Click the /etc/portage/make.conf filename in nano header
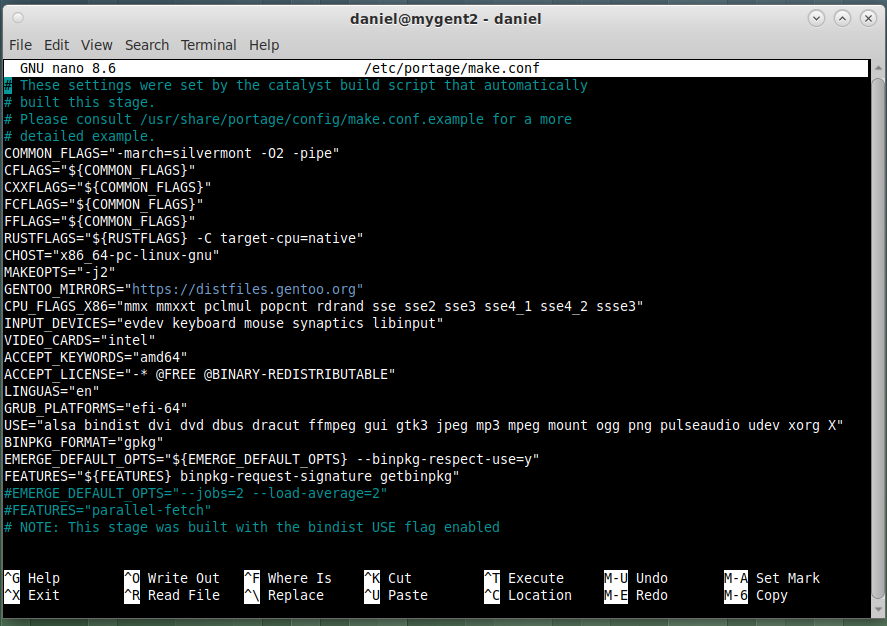The height and width of the screenshot is (626, 887). coord(453,68)
